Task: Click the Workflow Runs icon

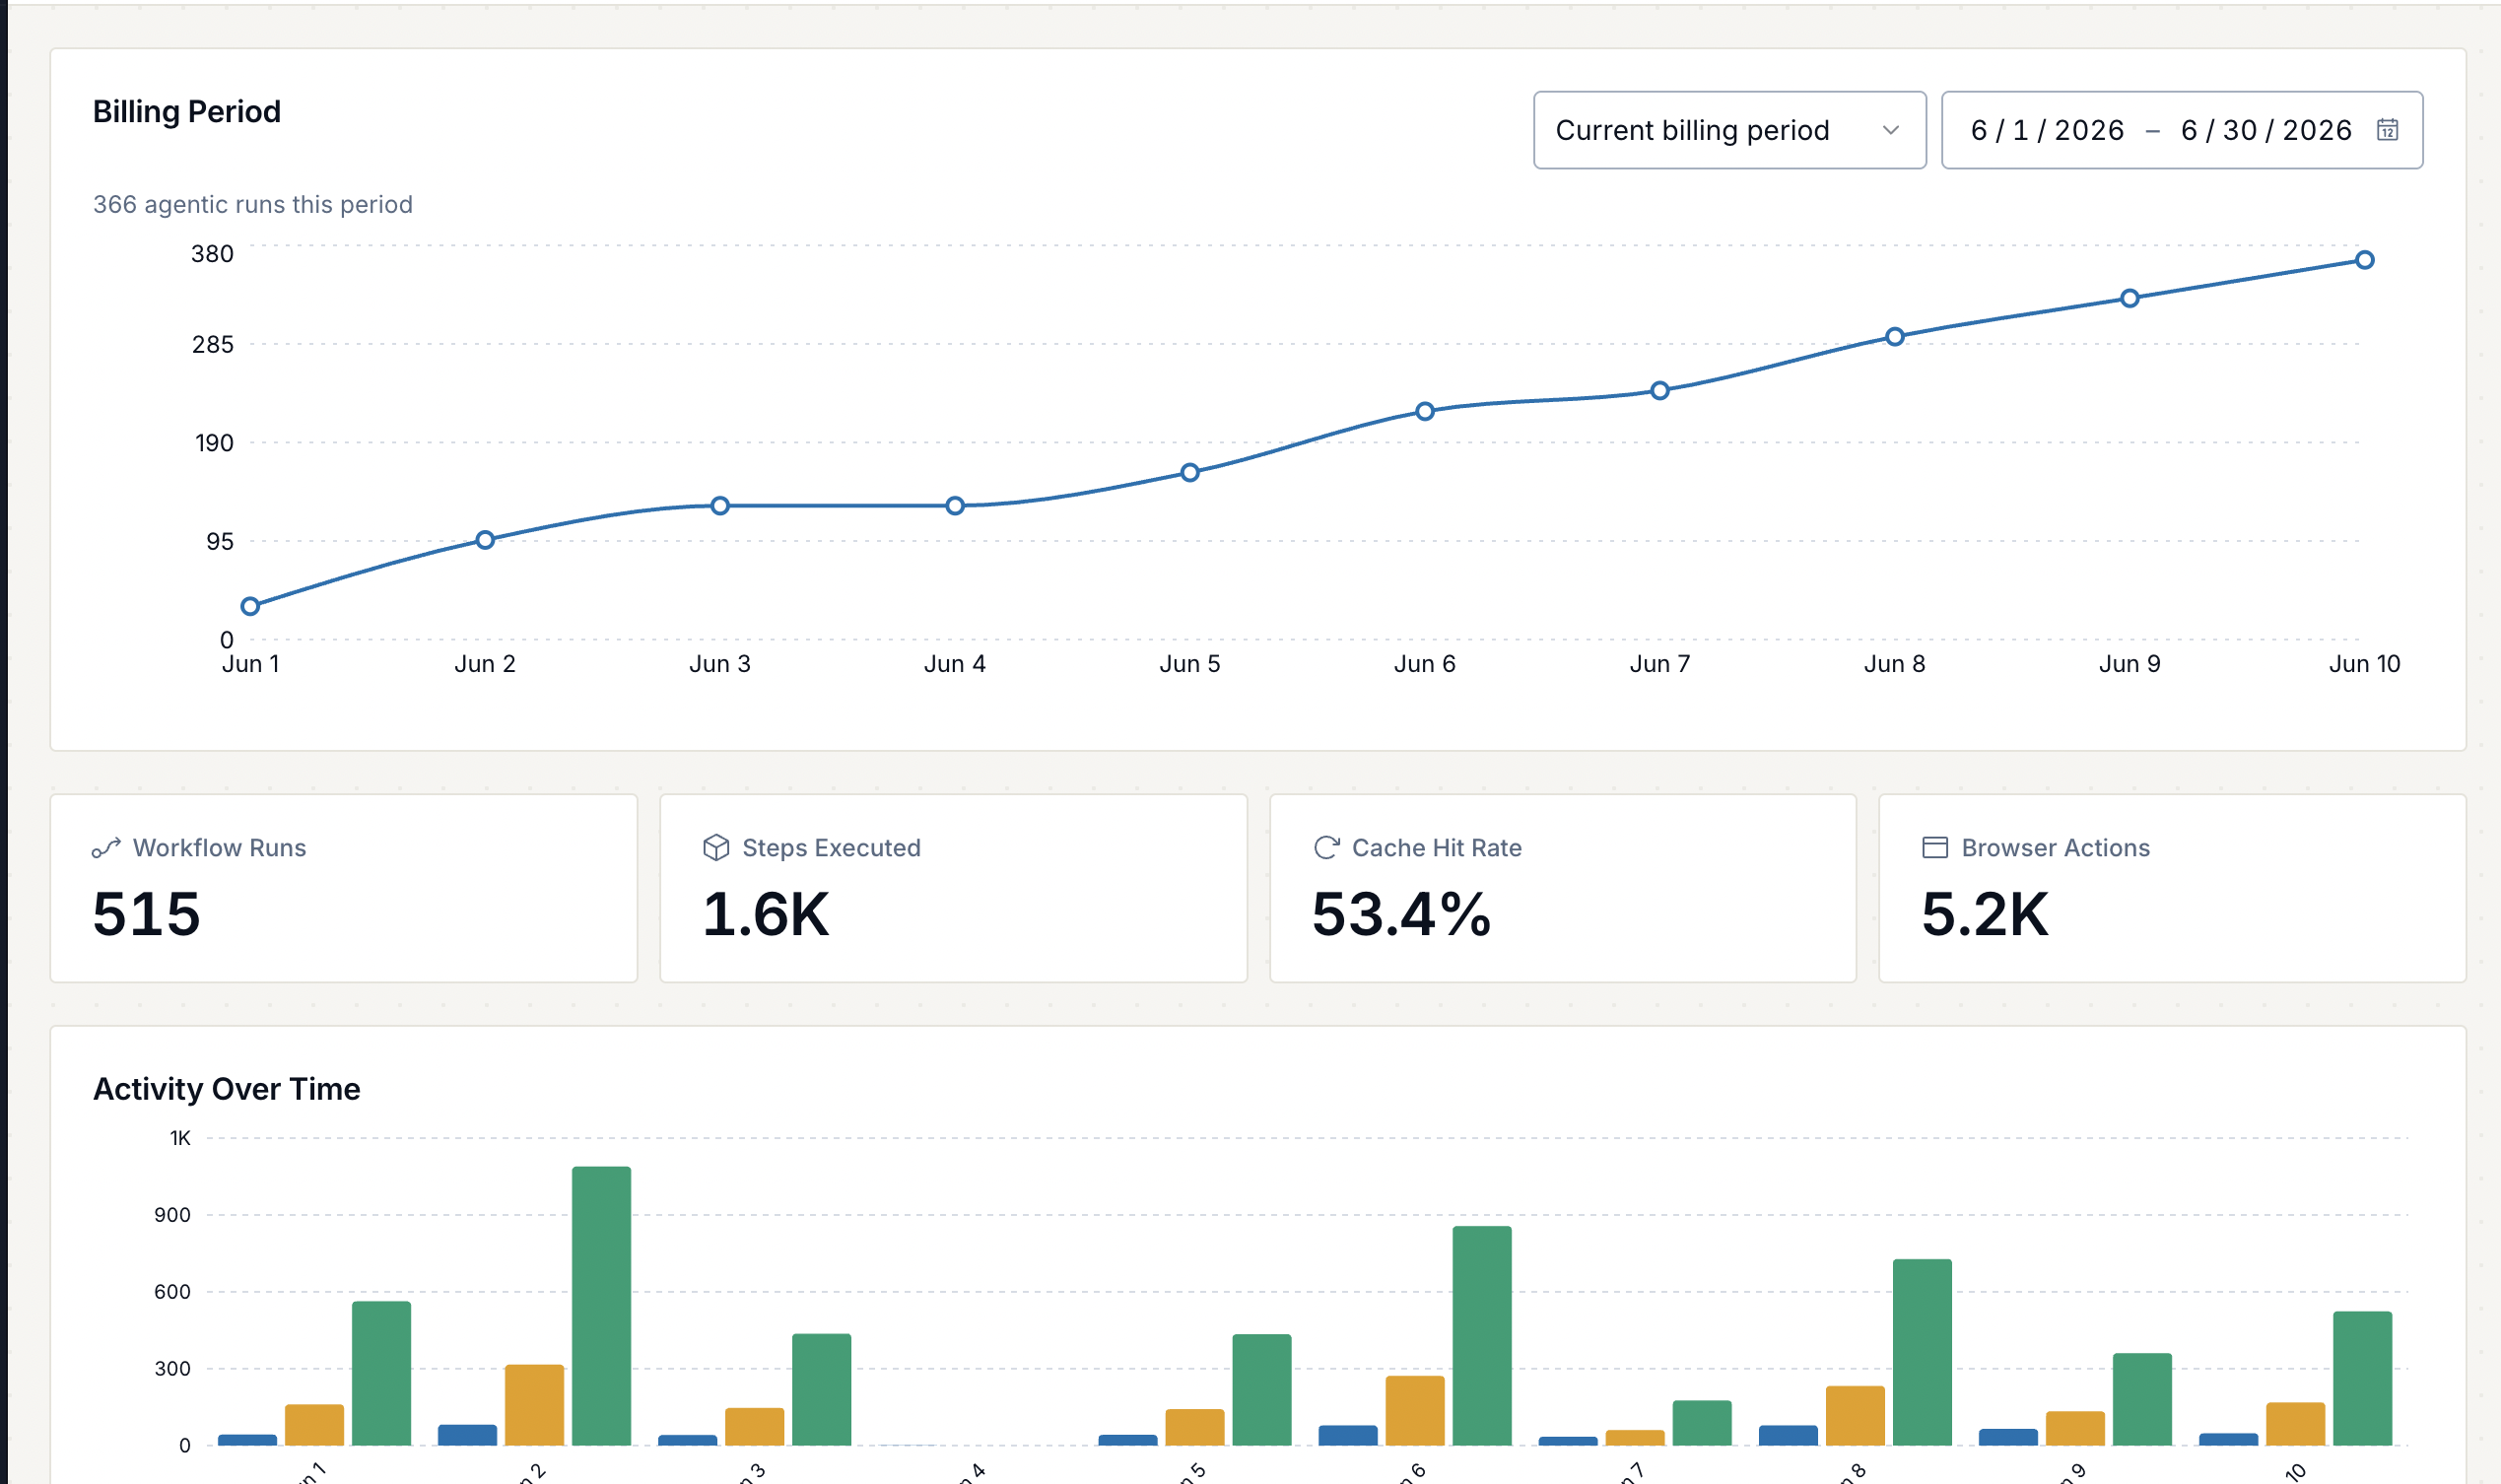Action: pyautogui.click(x=106, y=848)
